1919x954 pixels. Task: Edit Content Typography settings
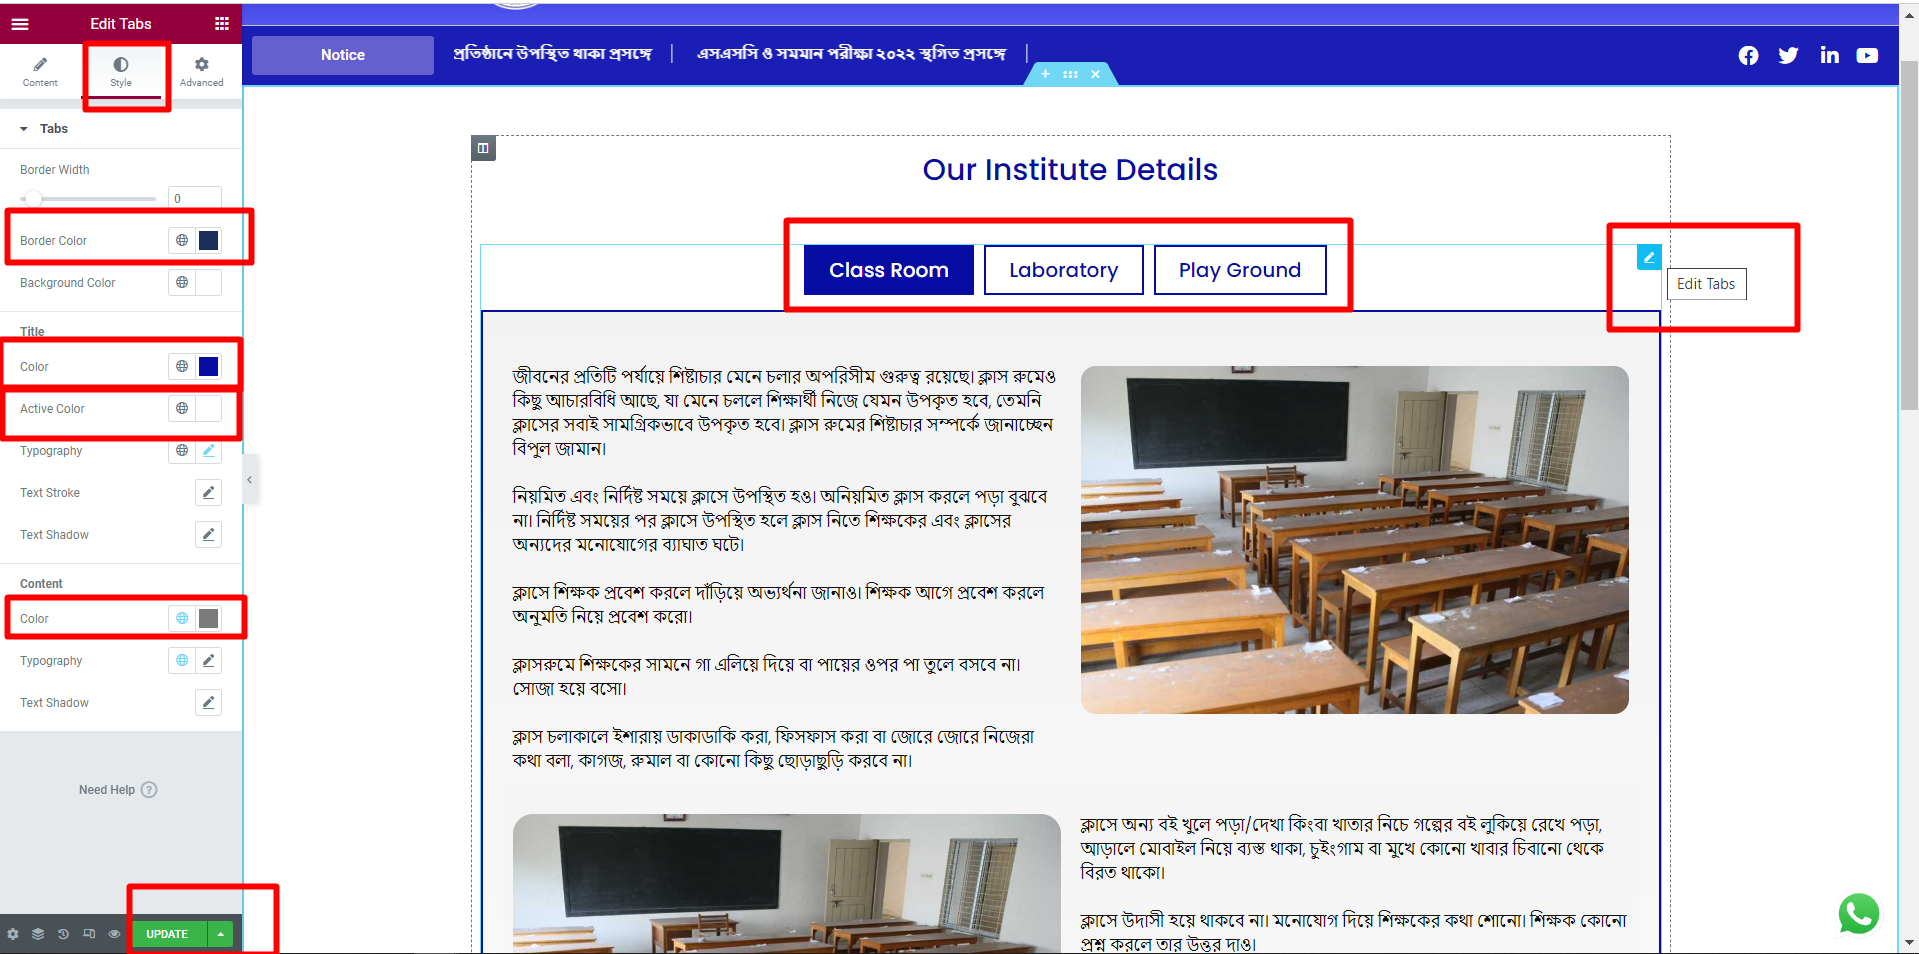[208, 660]
